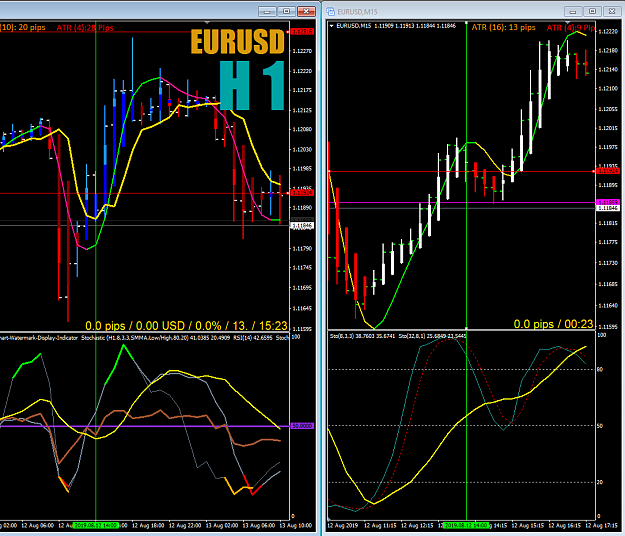Click '12 Aug 18:00' on H1 time axis
625x536 pixels.
click(148, 526)
